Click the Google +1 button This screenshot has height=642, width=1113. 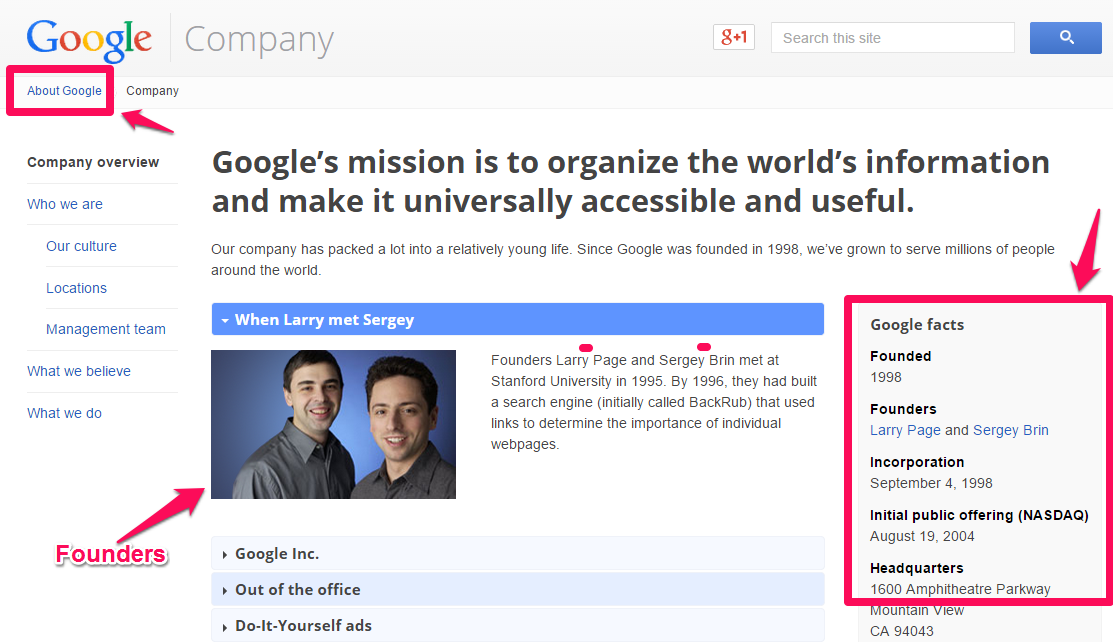pos(733,38)
